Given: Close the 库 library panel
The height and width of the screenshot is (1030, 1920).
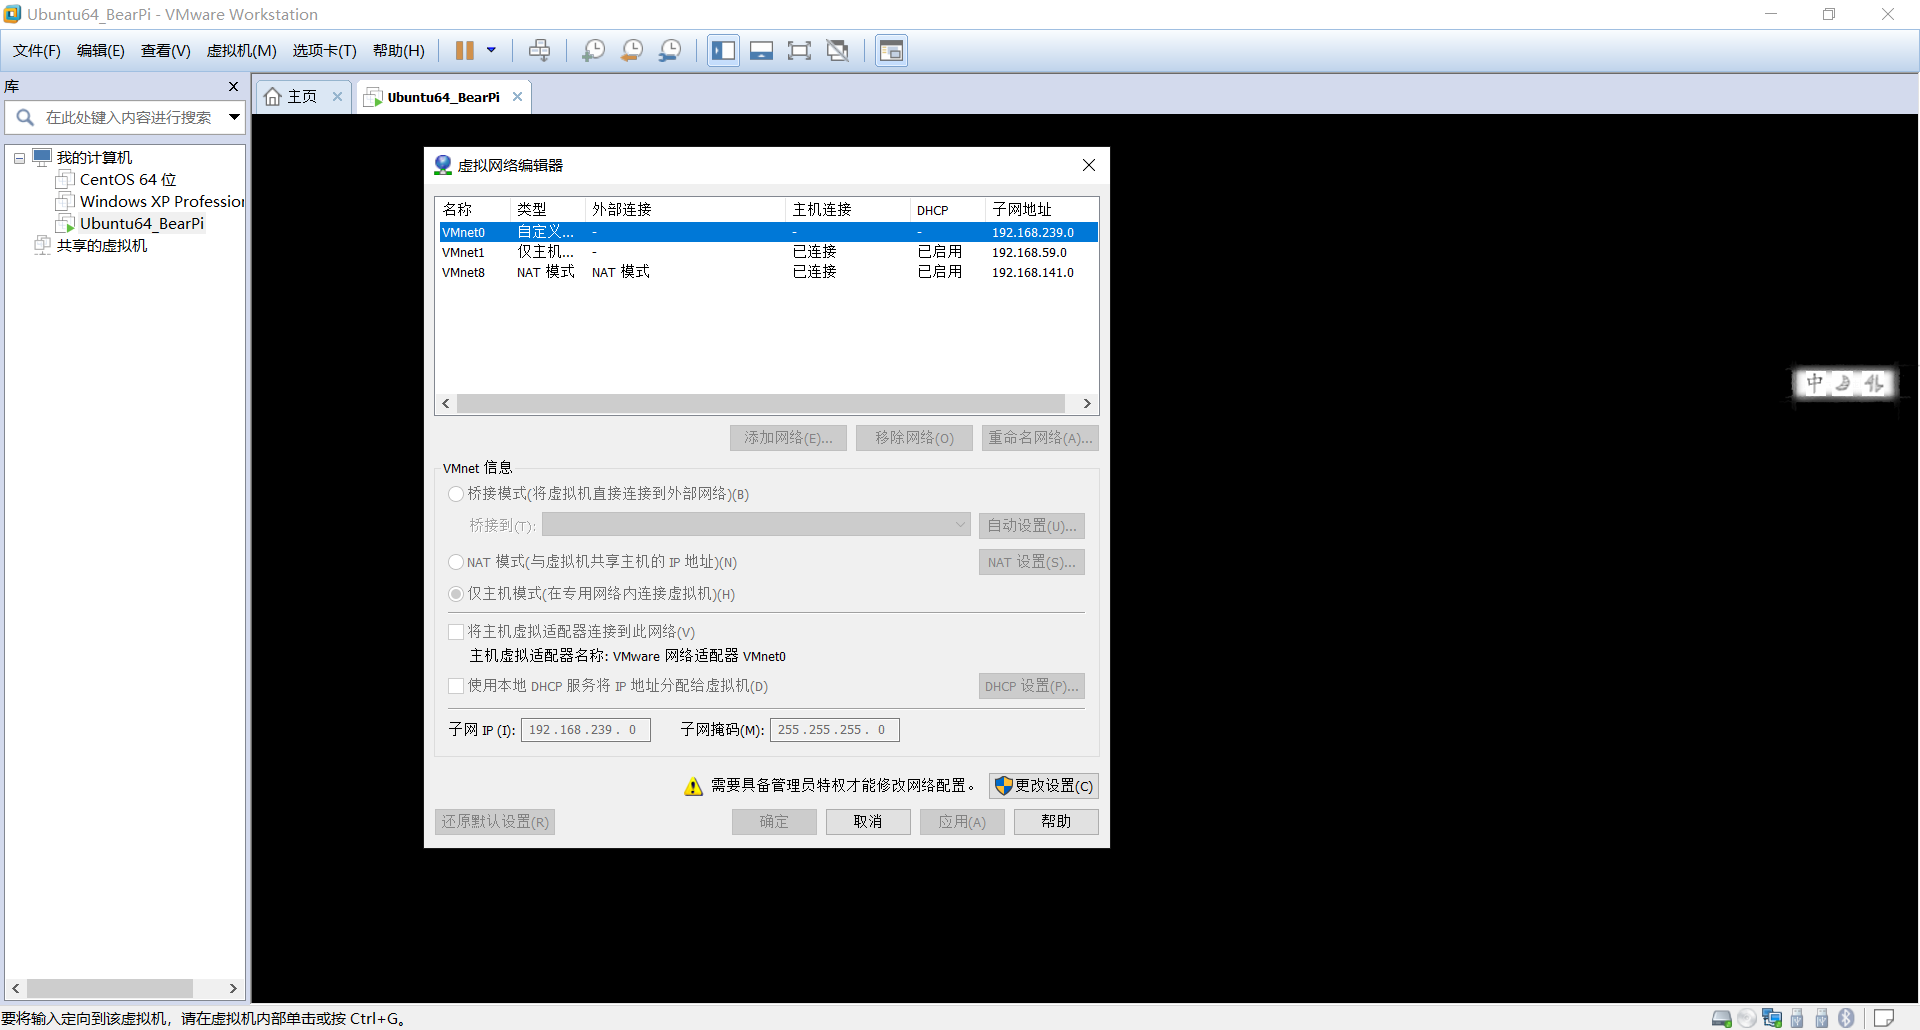Looking at the screenshot, I should click(233, 87).
